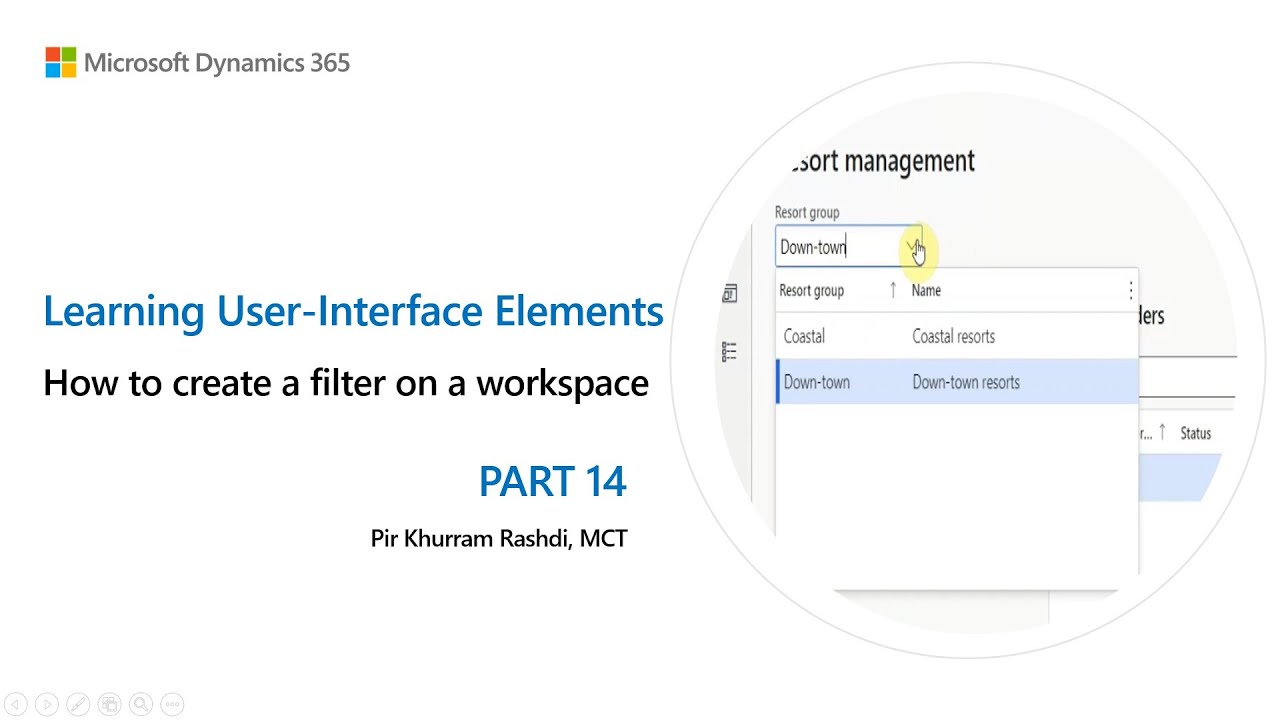Open the pen and laser pointer tools

(78, 704)
